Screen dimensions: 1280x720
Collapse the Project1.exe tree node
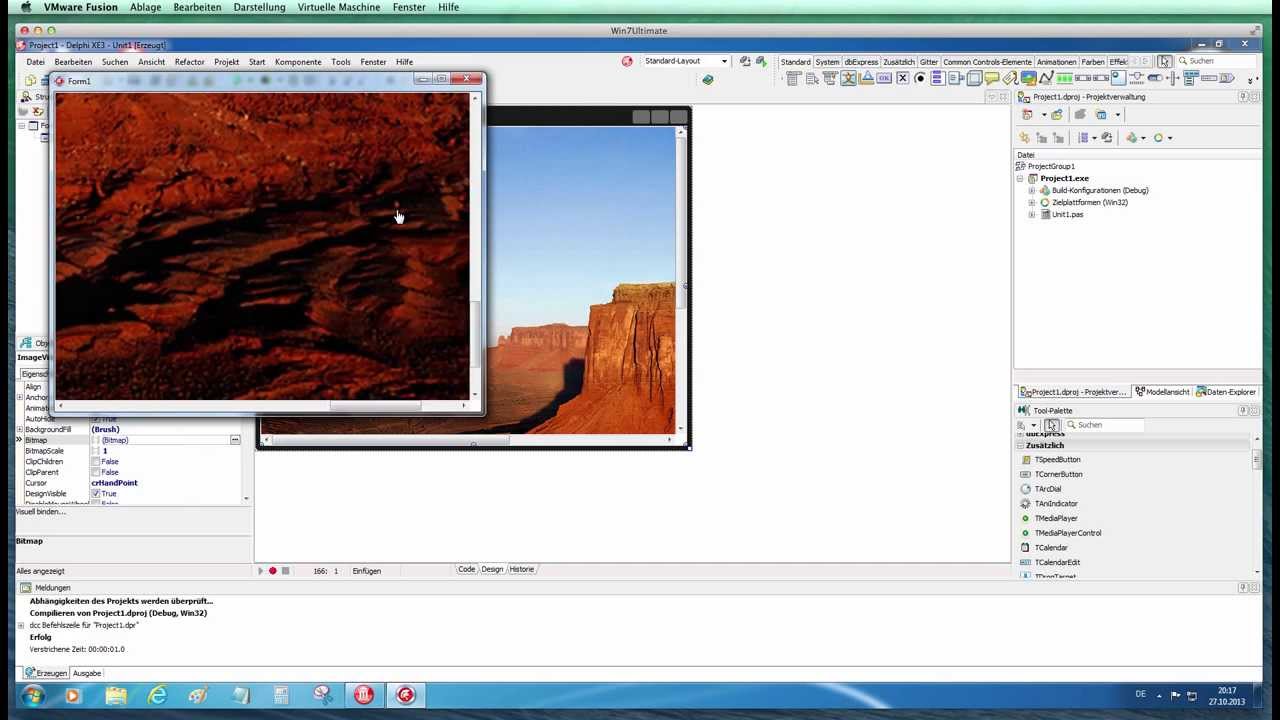pyautogui.click(x=1021, y=178)
